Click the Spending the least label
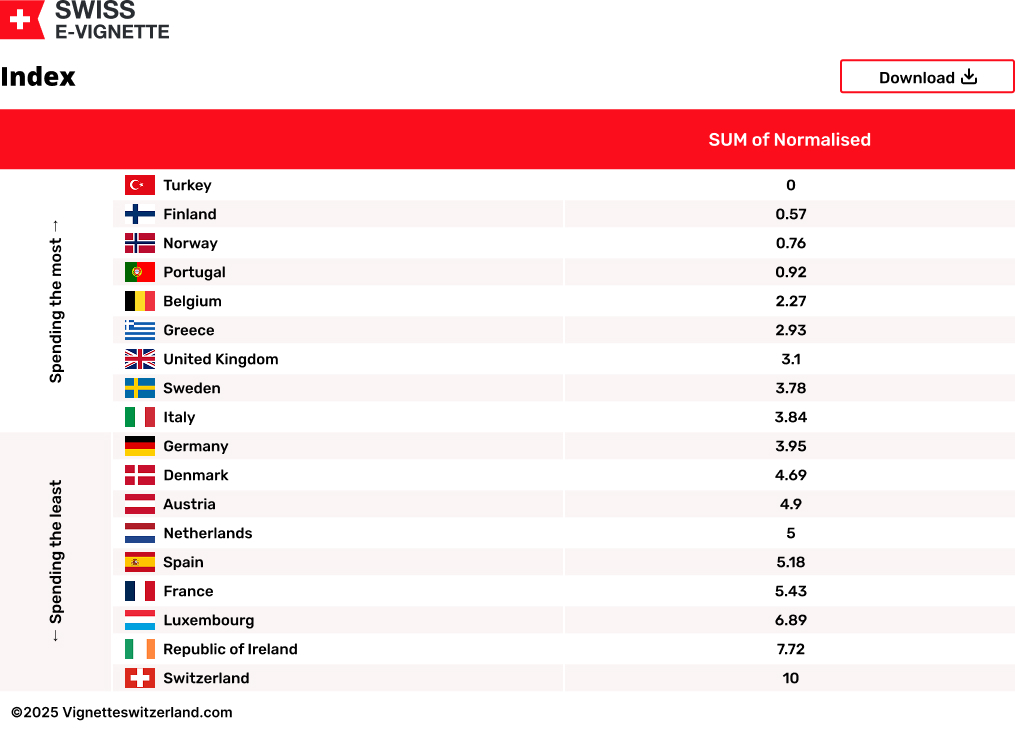Viewport: 1015px width, 729px height. click(x=56, y=560)
